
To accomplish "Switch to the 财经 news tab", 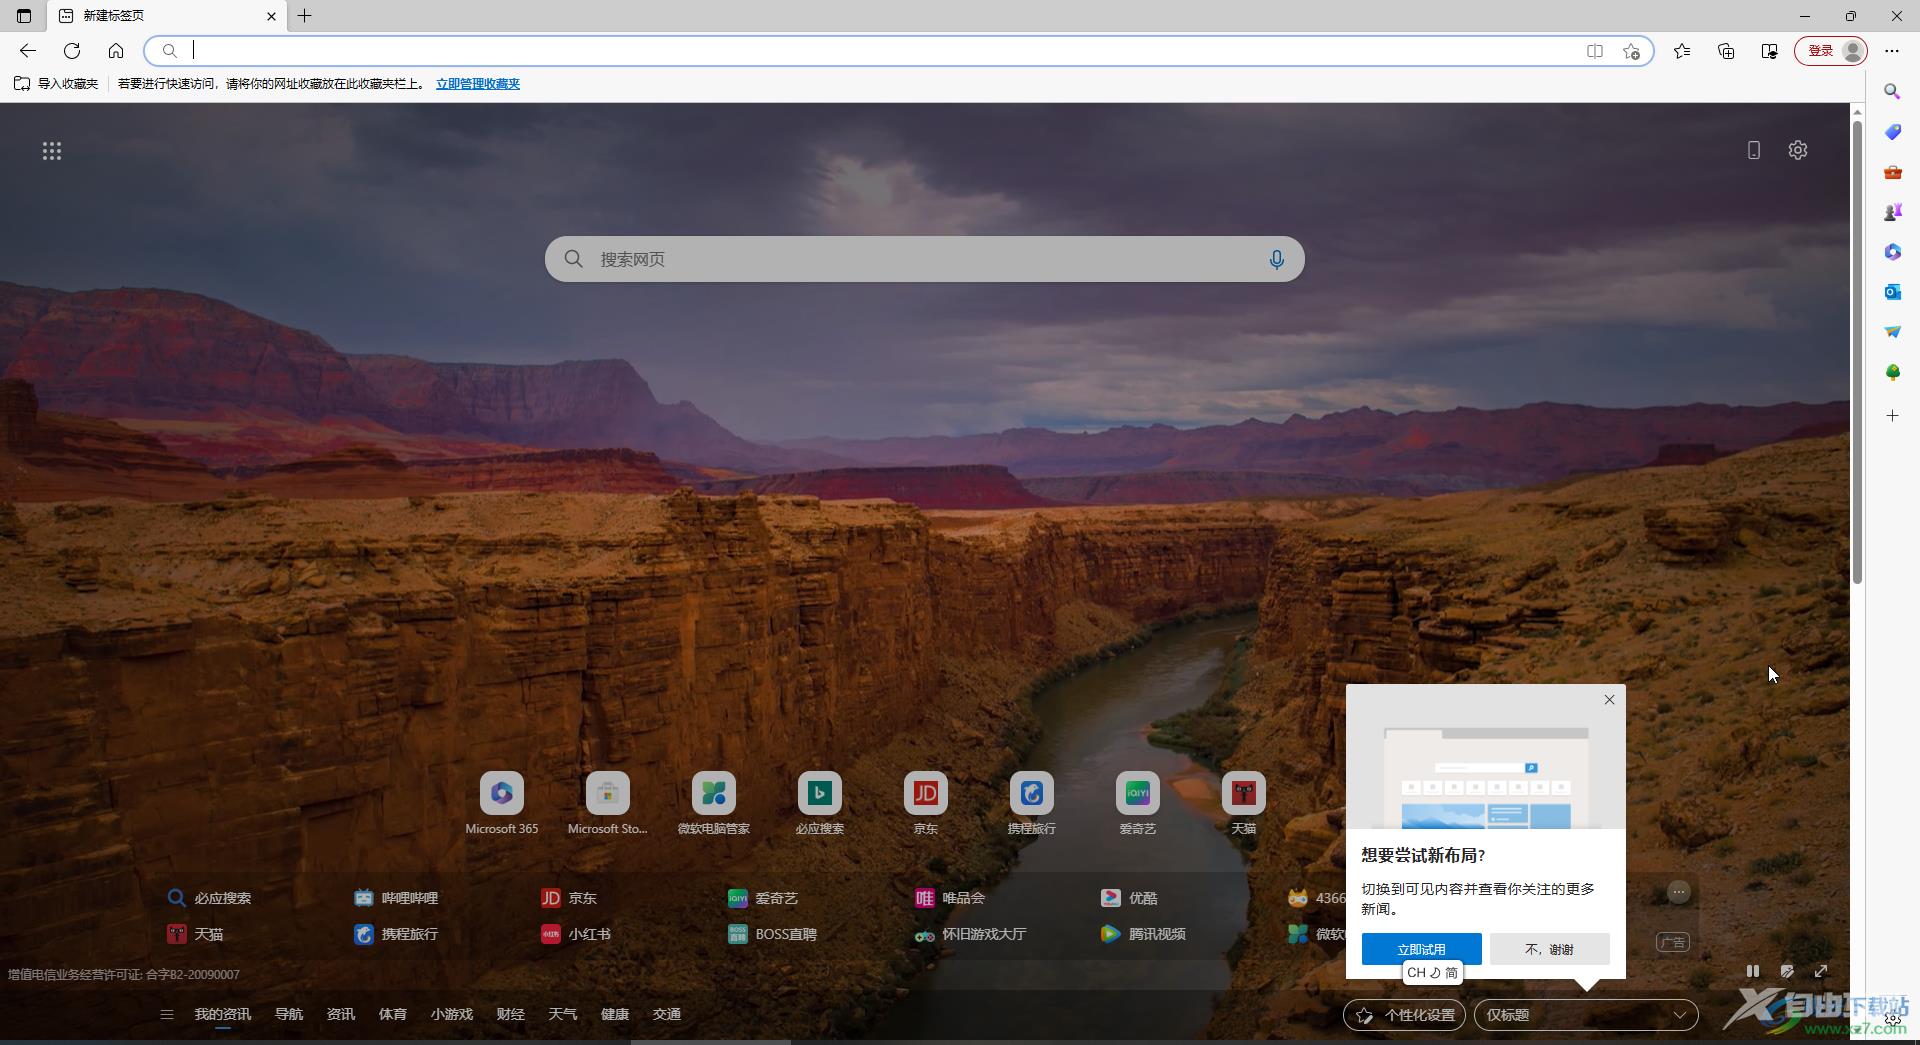I will [x=510, y=1015].
